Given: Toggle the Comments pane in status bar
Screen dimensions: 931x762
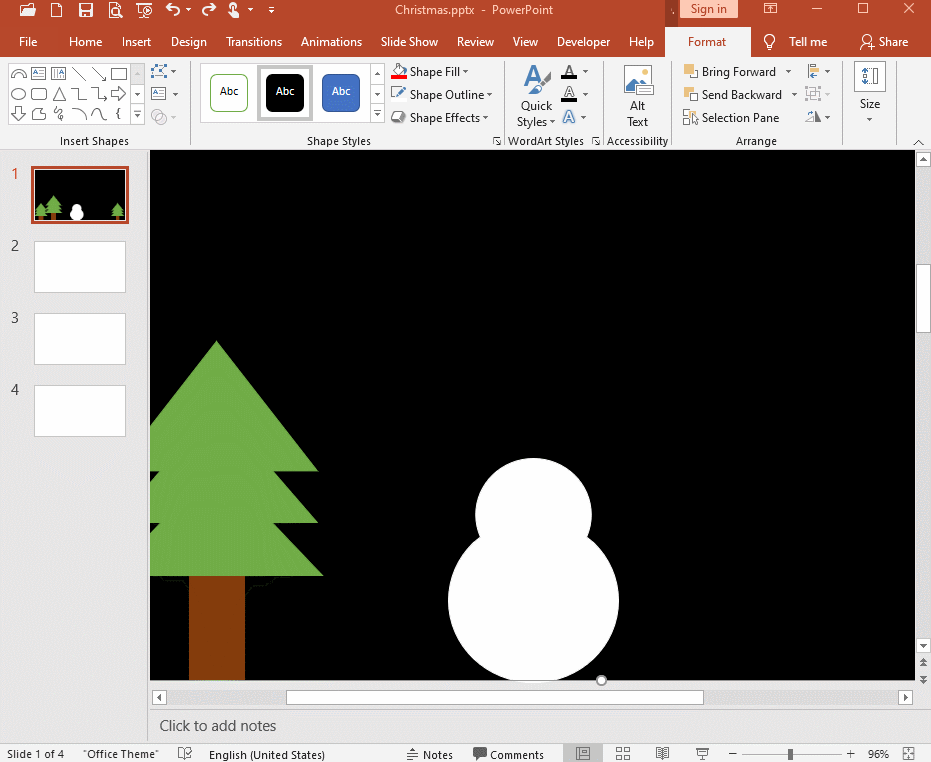Looking at the screenshot, I should tap(508, 754).
